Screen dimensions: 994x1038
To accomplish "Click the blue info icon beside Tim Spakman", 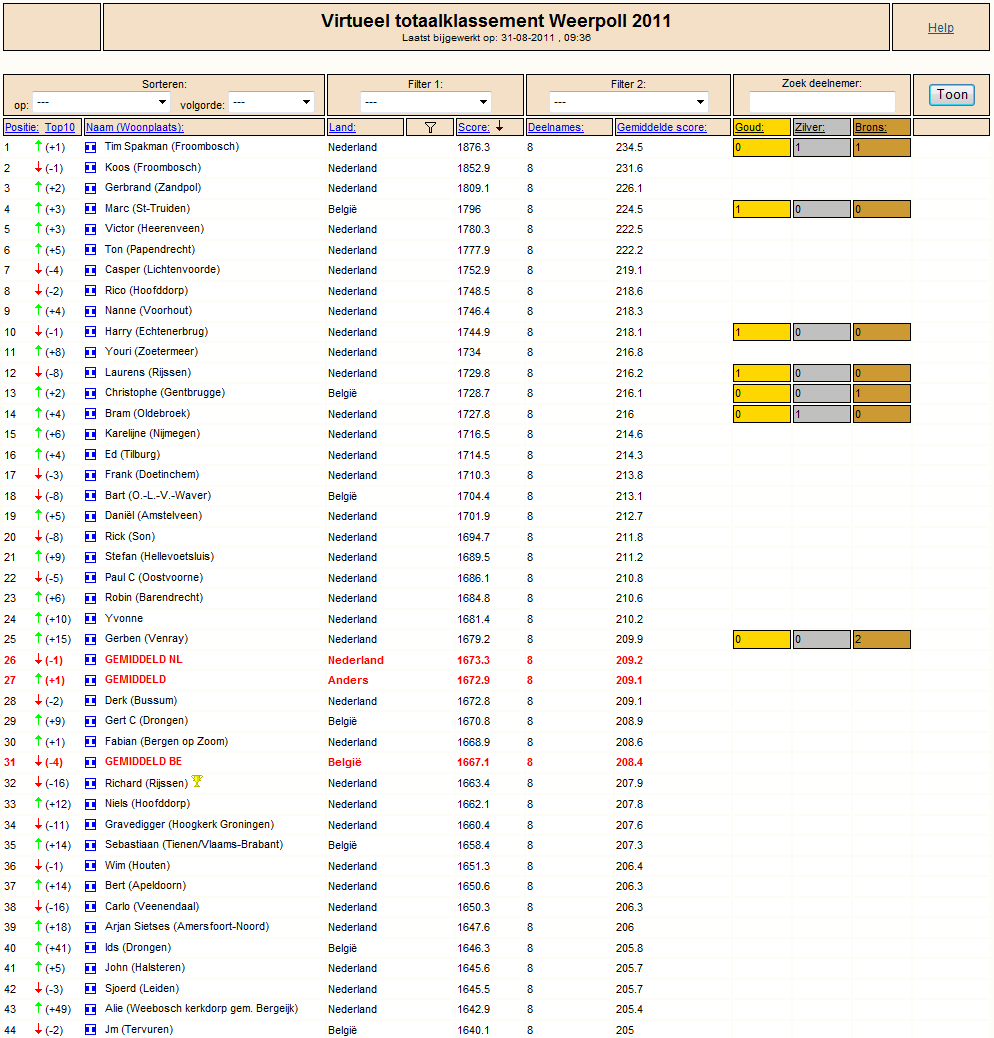I will click(x=91, y=148).
